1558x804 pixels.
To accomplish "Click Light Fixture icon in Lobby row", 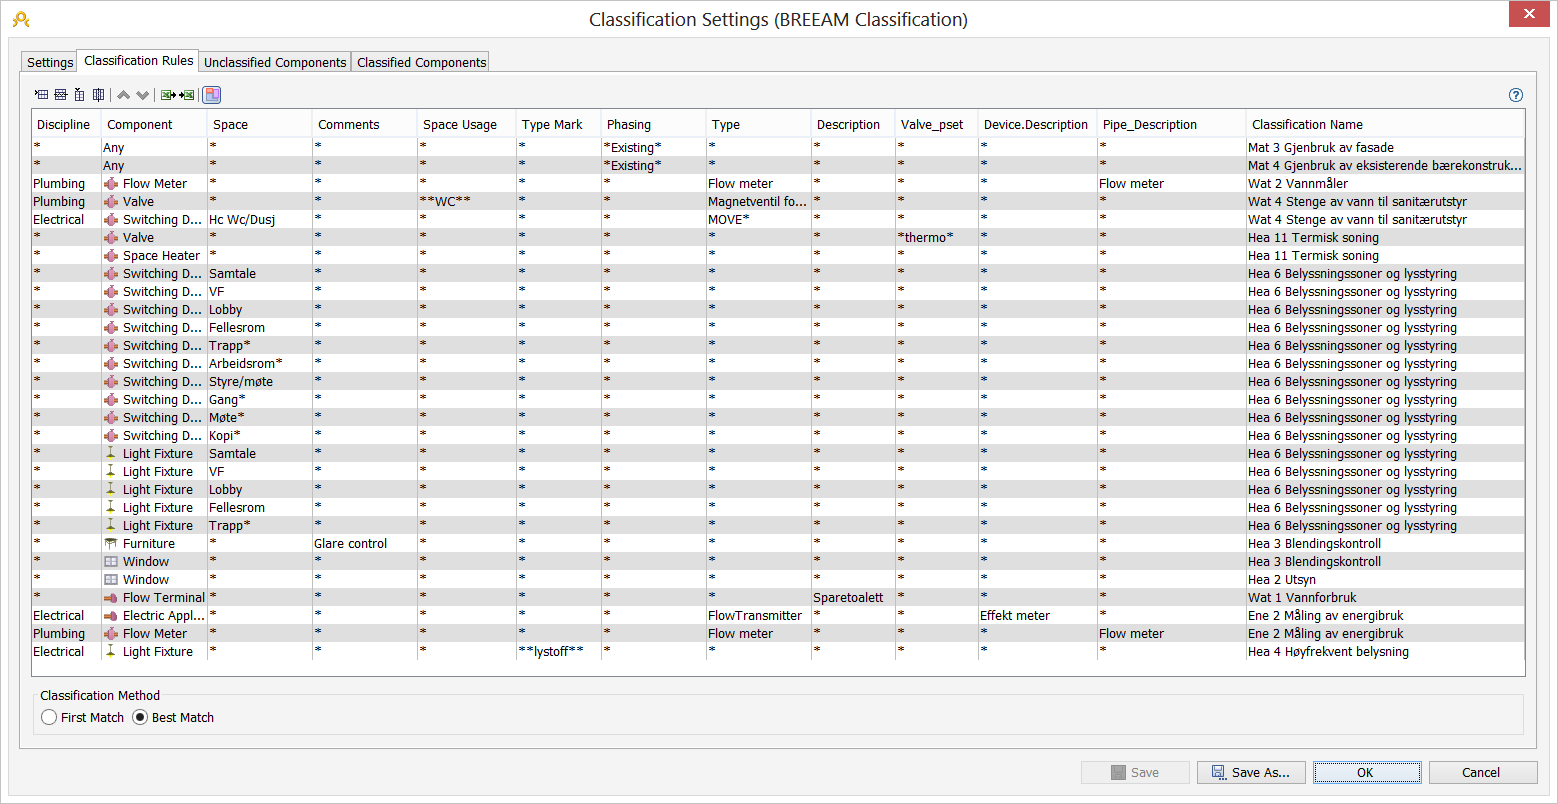I will [112, 490].
